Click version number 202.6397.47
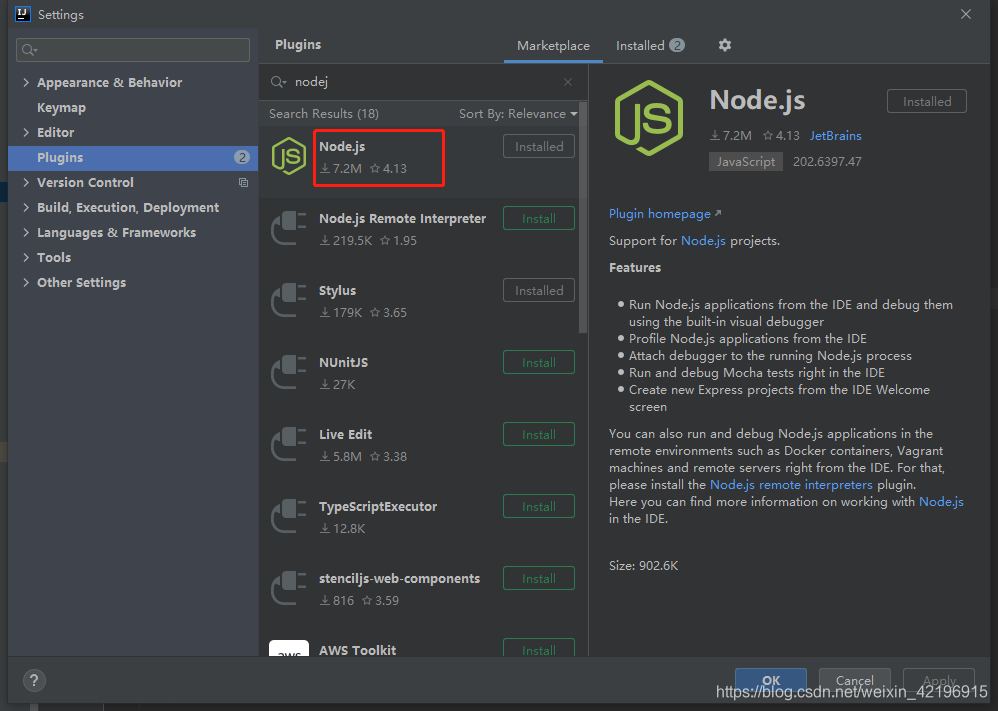Viewport: 998px width, 711px height. click(827, 162)
